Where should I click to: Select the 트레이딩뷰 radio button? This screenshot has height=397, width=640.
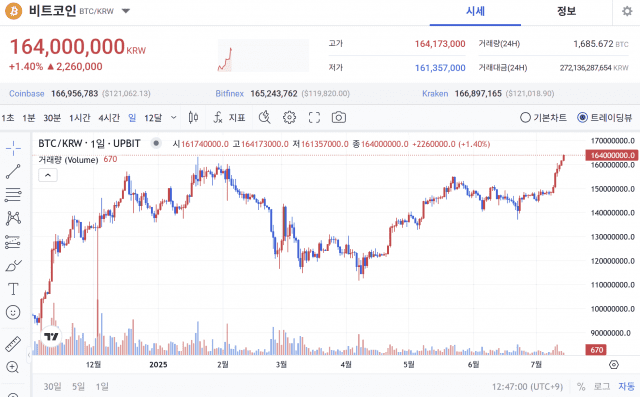pyautogui.click(x=604, y=118)
